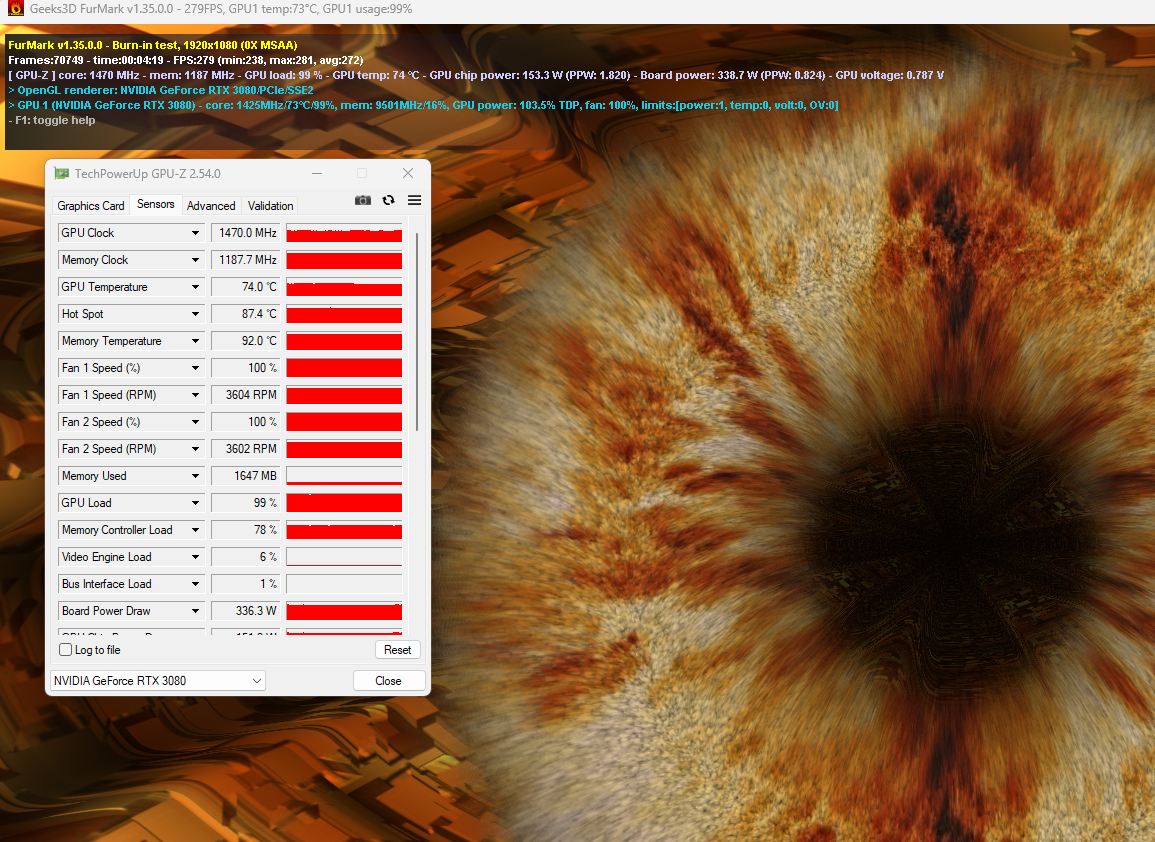Click the 1470.0 MHz GPU clock value
1155x842 pixels.
[245, 233]
